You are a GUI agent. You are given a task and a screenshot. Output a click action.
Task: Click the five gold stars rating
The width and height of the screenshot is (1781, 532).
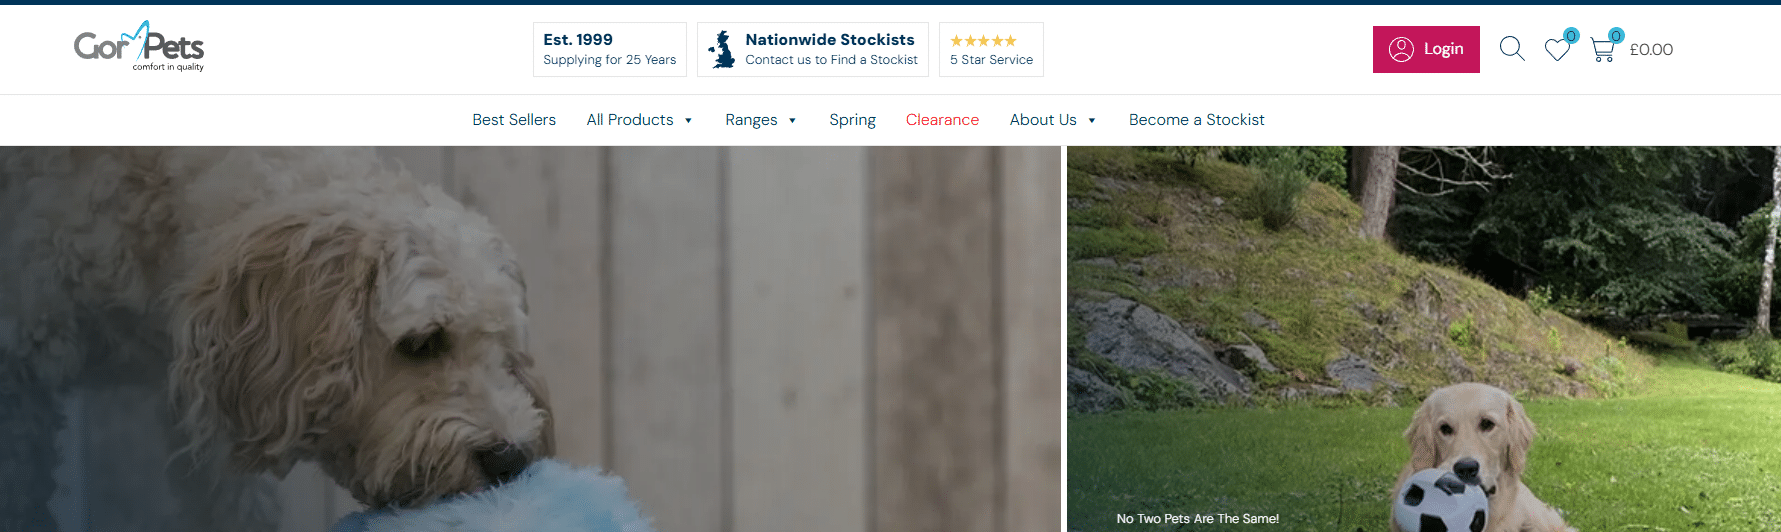point(983,41)
